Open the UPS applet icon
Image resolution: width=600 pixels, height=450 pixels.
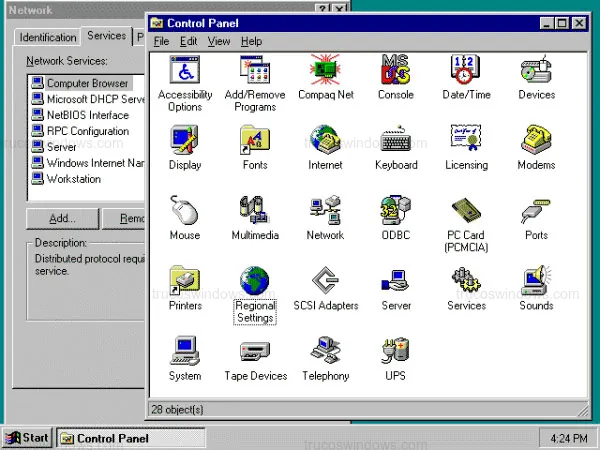click(x=396, y=351)
